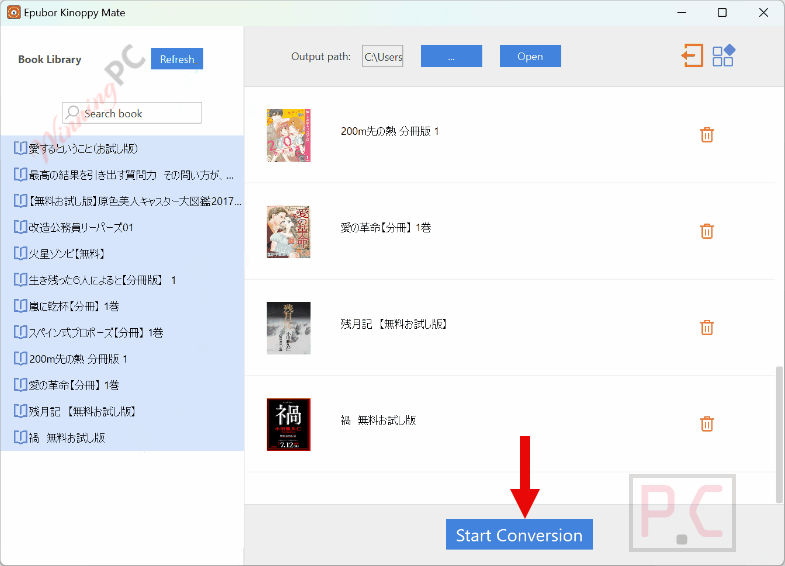785x566 pixels.
Task: Click title text 禍 無料お試し版 in conversion list
Action: [x=378, y=420]
